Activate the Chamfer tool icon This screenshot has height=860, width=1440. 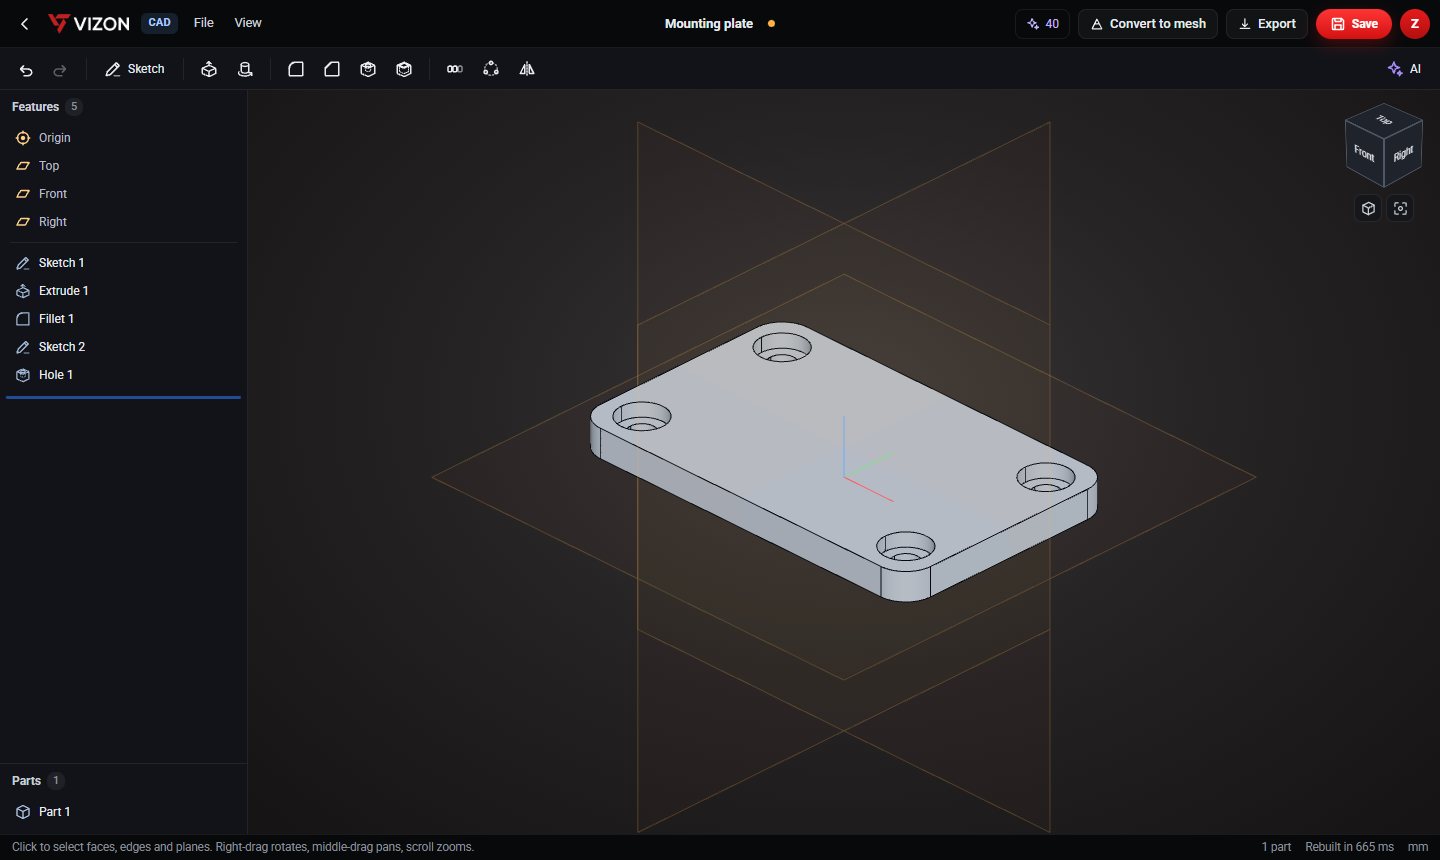pyautogui.click(x=332, y=69)
